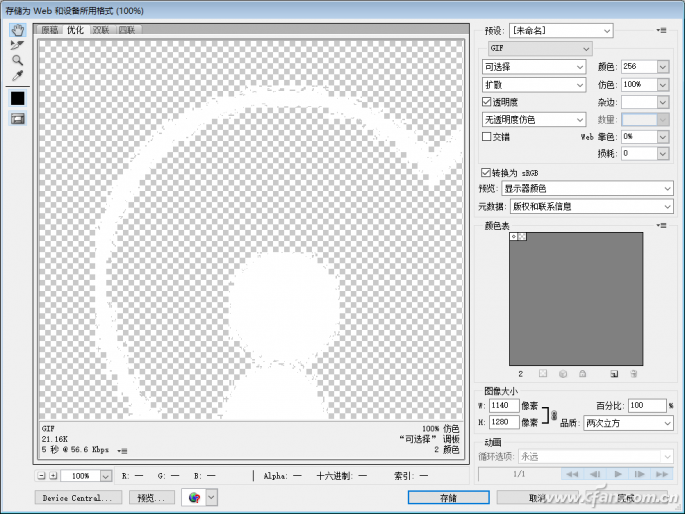The height and width of the screenshot is (514, 685).
Task: Click the browser preview icon
Action: click(194, 497)
